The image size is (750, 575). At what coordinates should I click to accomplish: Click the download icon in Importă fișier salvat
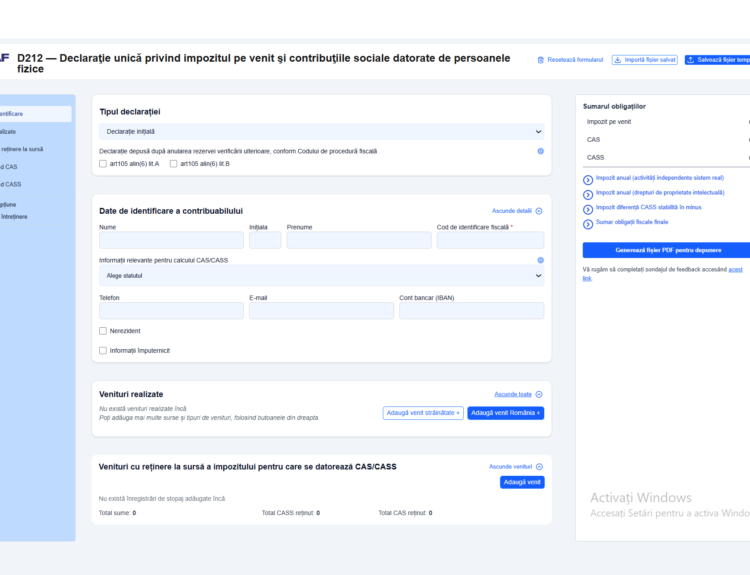coord(618,60)
